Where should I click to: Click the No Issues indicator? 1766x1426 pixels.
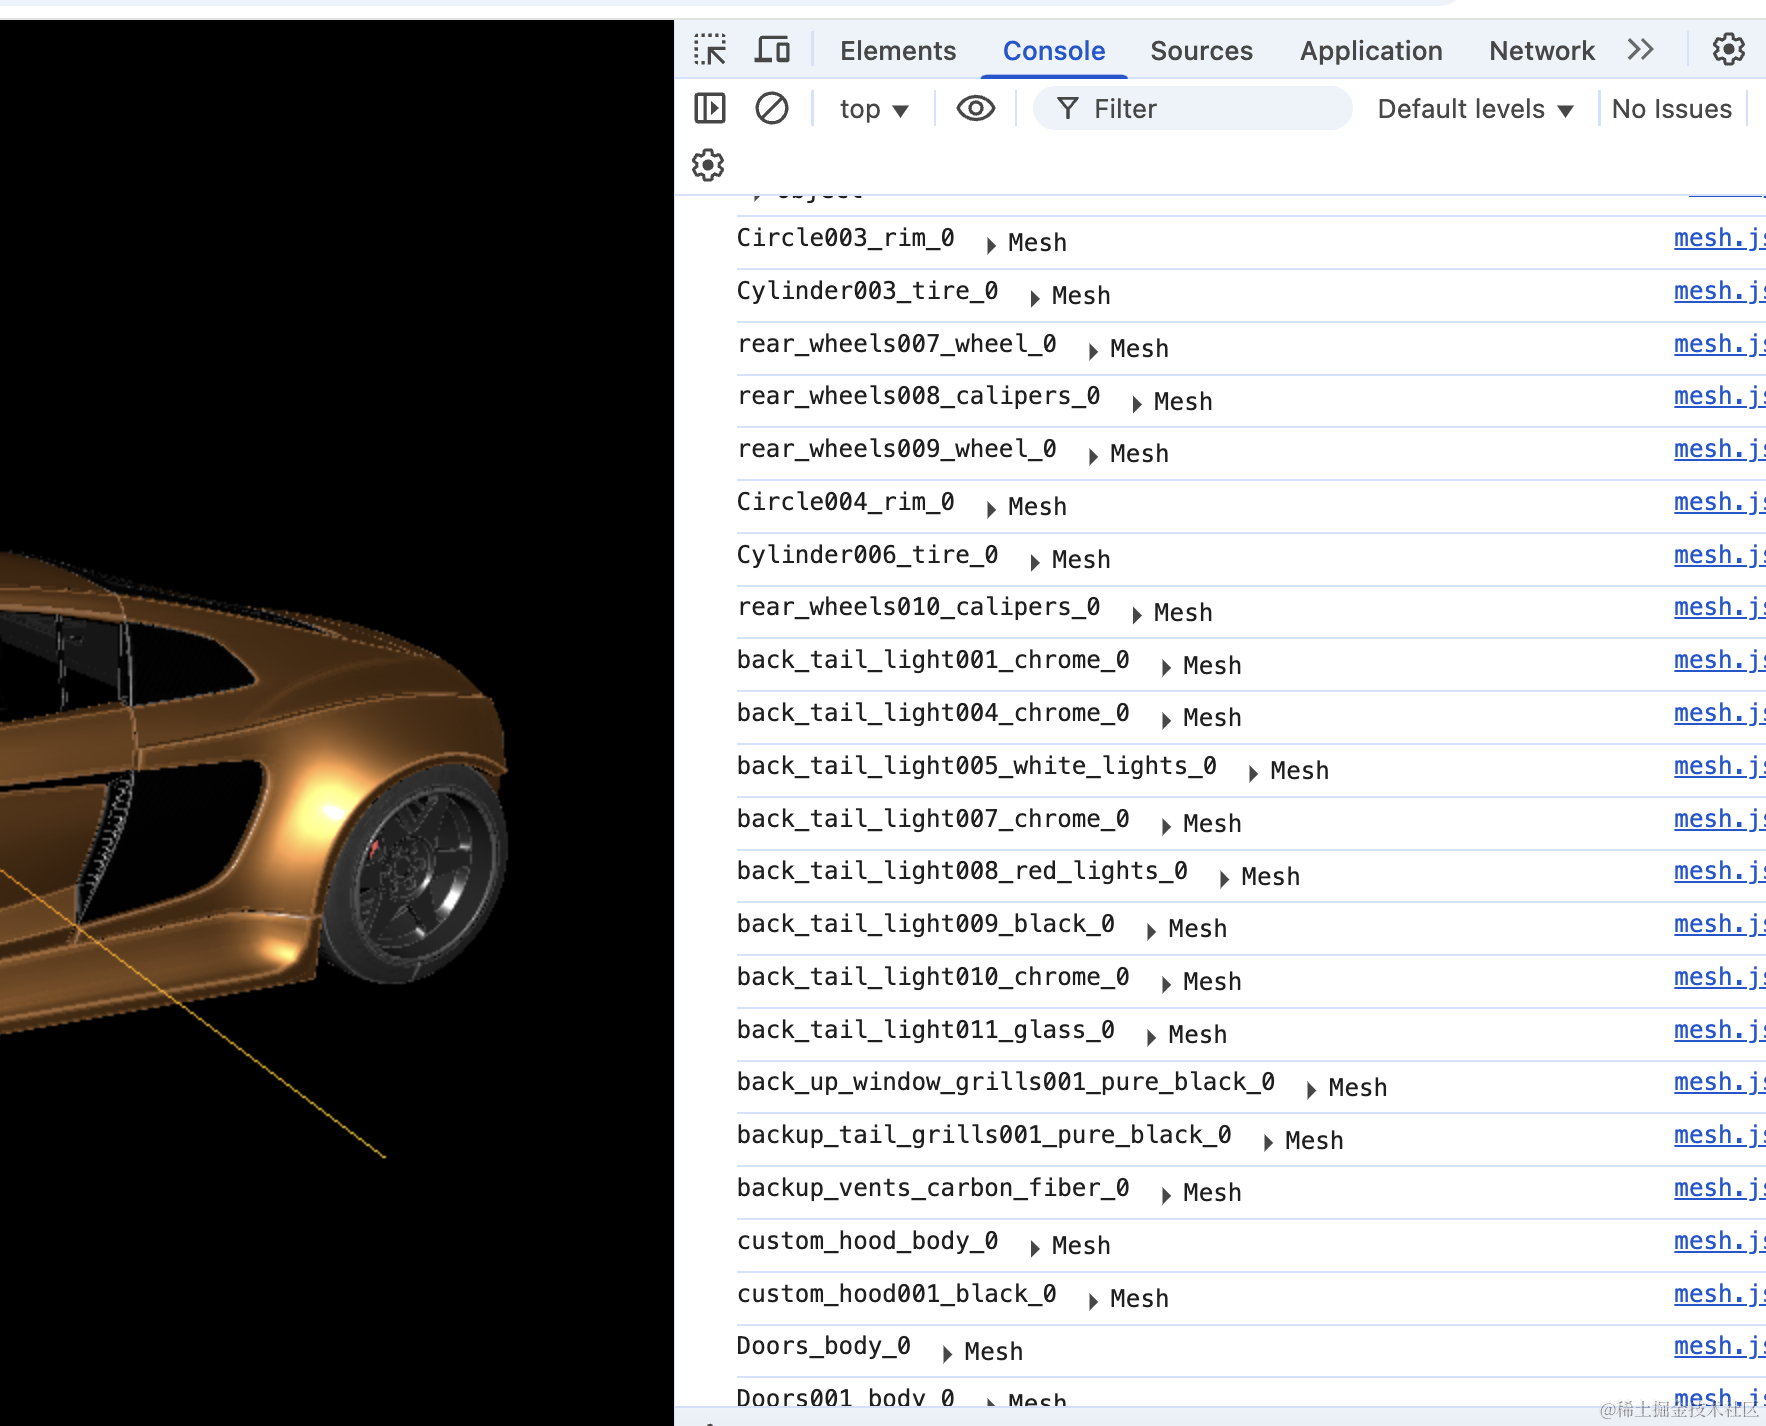tap(1672, 109)
